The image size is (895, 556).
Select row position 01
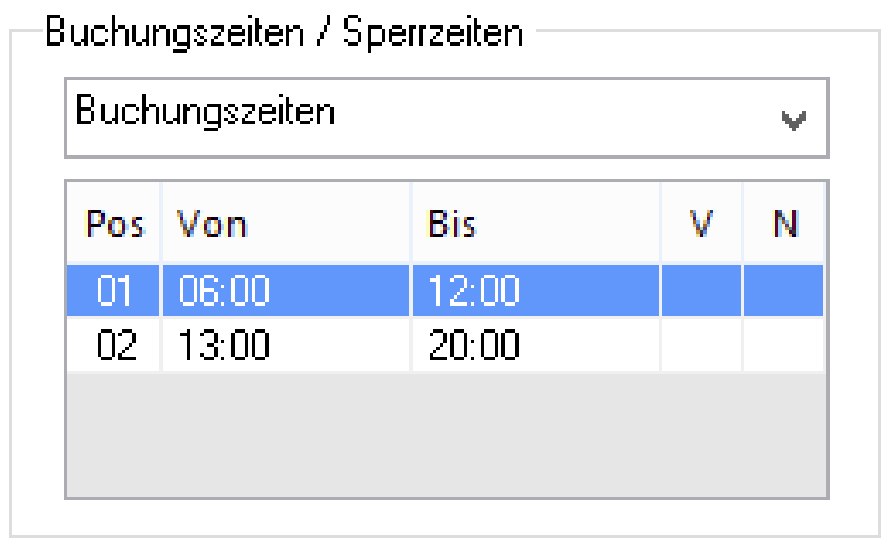pos(116,291)
